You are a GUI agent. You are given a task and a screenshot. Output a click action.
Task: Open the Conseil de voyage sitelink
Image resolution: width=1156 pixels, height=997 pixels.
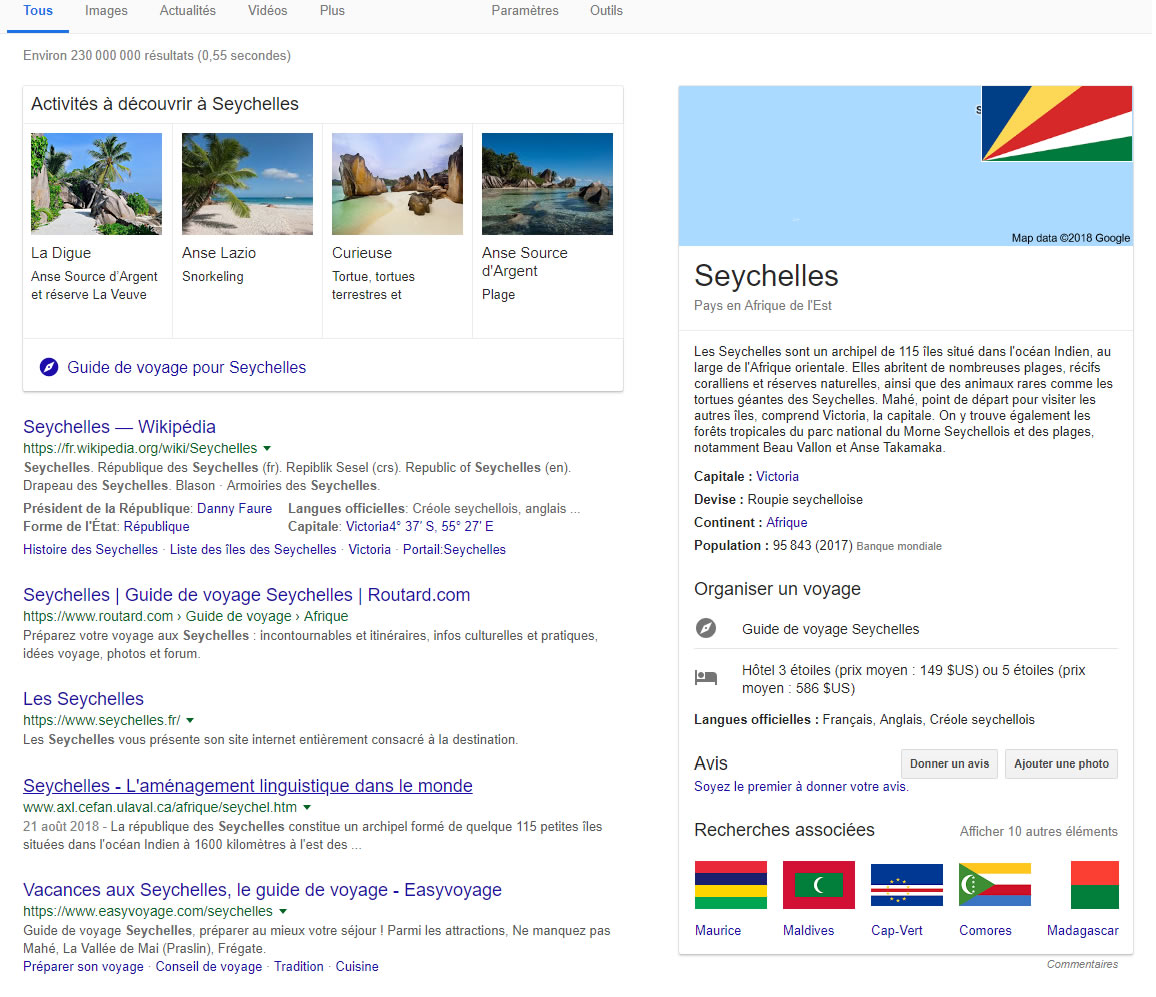coord(209,967)
